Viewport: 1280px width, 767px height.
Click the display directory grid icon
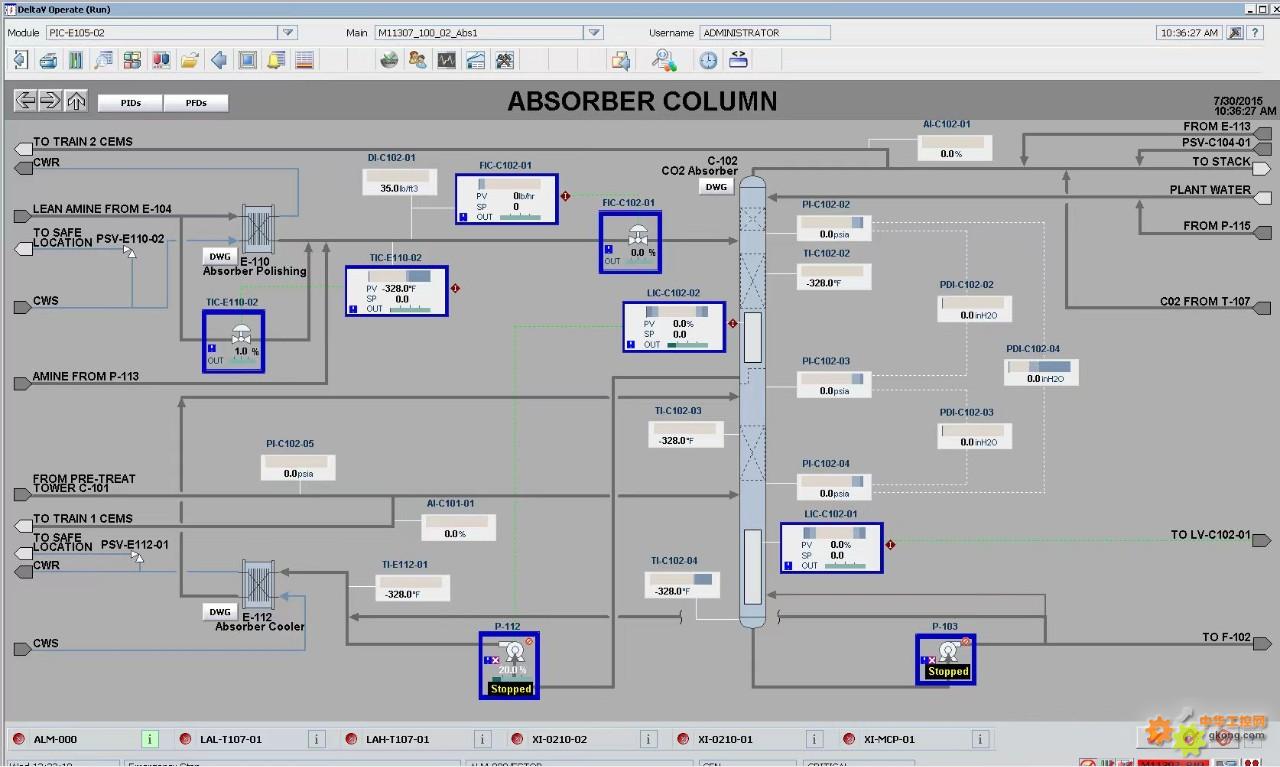132,60
